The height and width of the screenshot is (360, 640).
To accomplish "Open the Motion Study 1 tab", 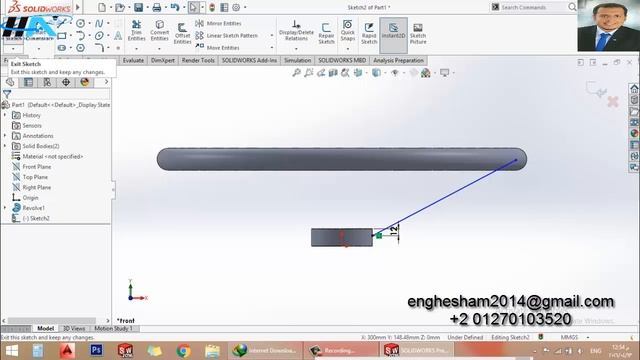I will click(113, 329).
